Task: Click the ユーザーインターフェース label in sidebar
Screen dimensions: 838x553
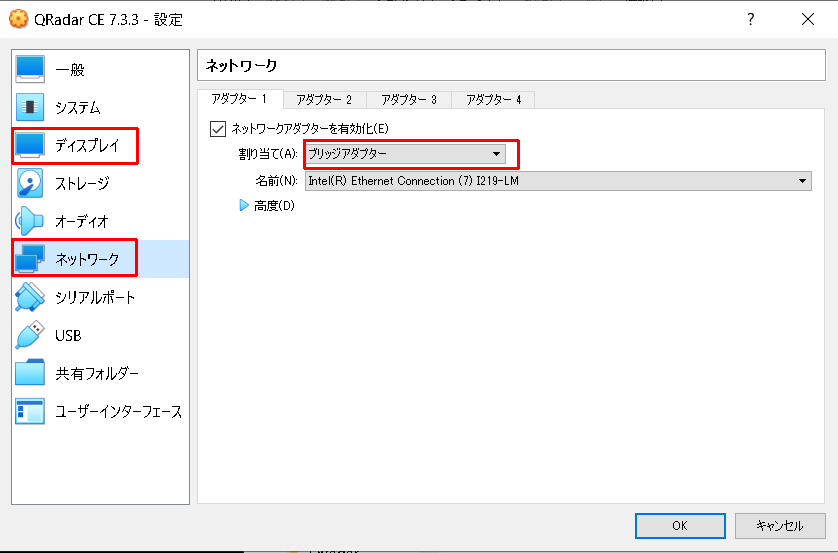Action: click(x=119, y=411)
